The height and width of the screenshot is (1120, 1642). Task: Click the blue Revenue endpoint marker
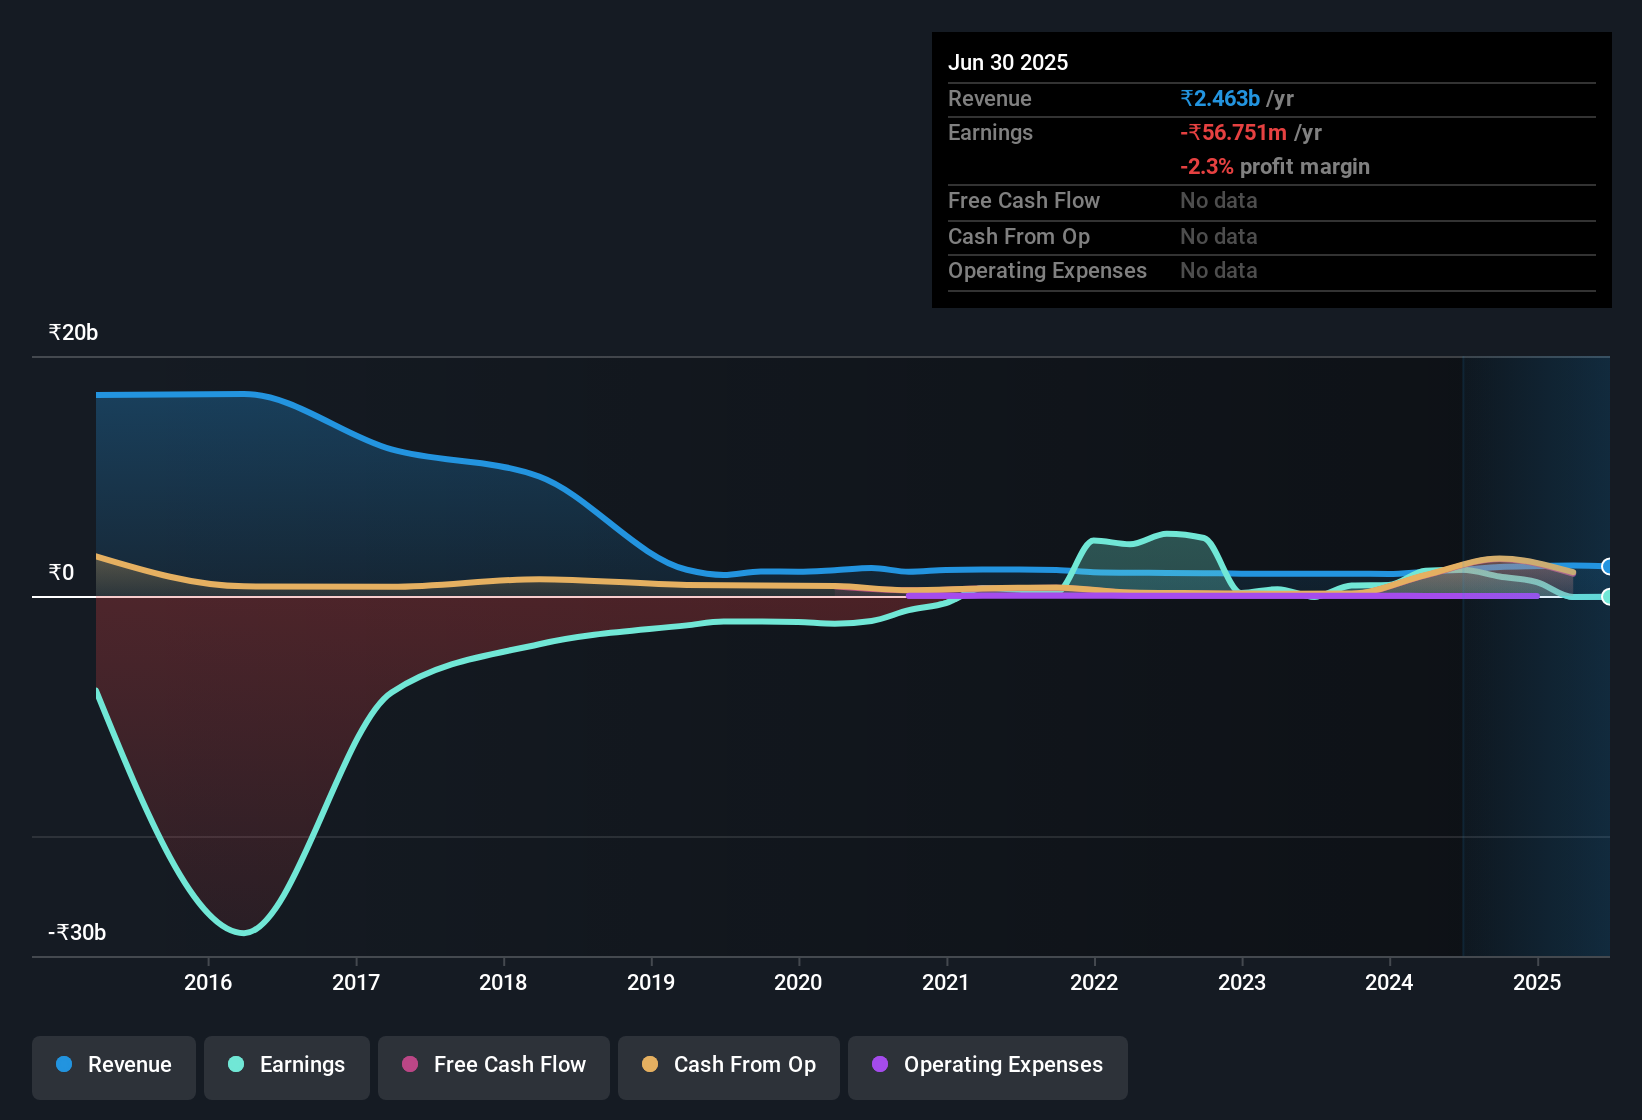[1607, 567]
